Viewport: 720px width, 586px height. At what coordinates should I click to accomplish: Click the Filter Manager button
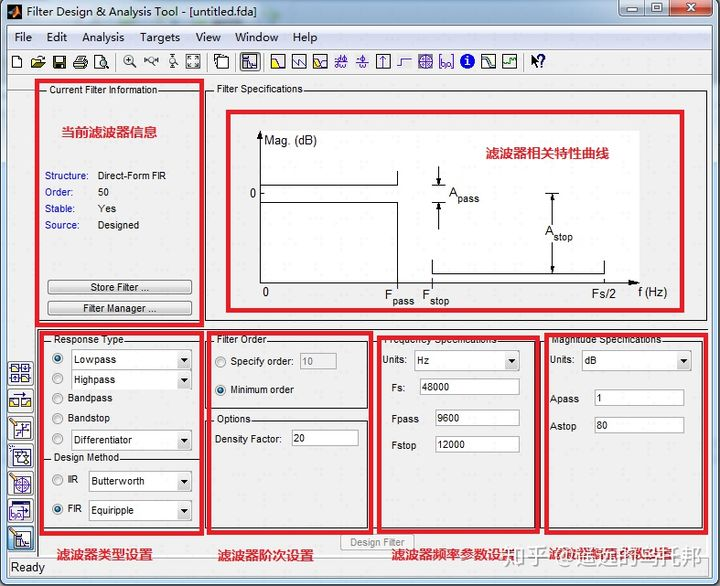(x=119, y=308)
